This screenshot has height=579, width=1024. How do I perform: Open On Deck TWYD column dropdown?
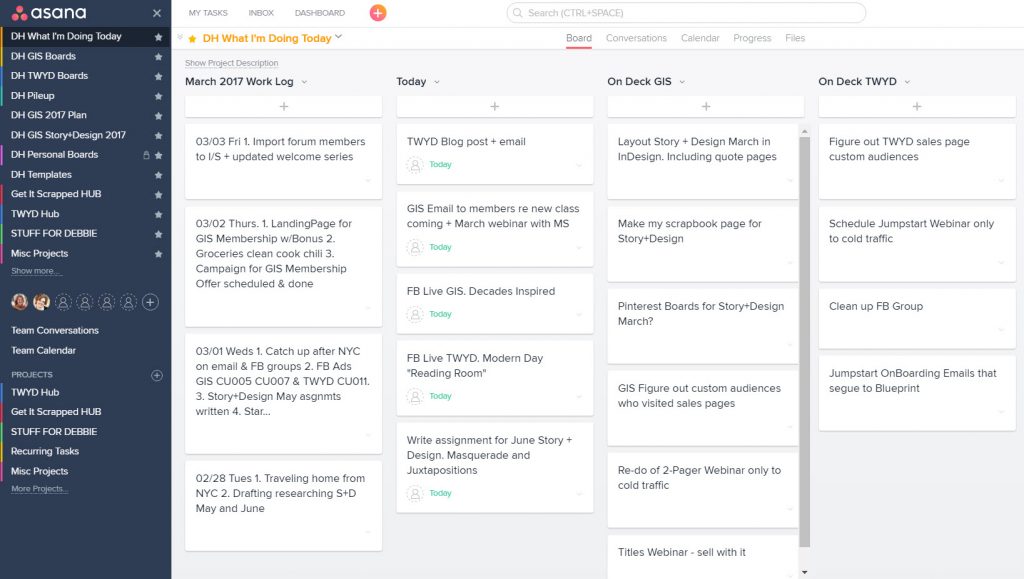click(907, 82)
